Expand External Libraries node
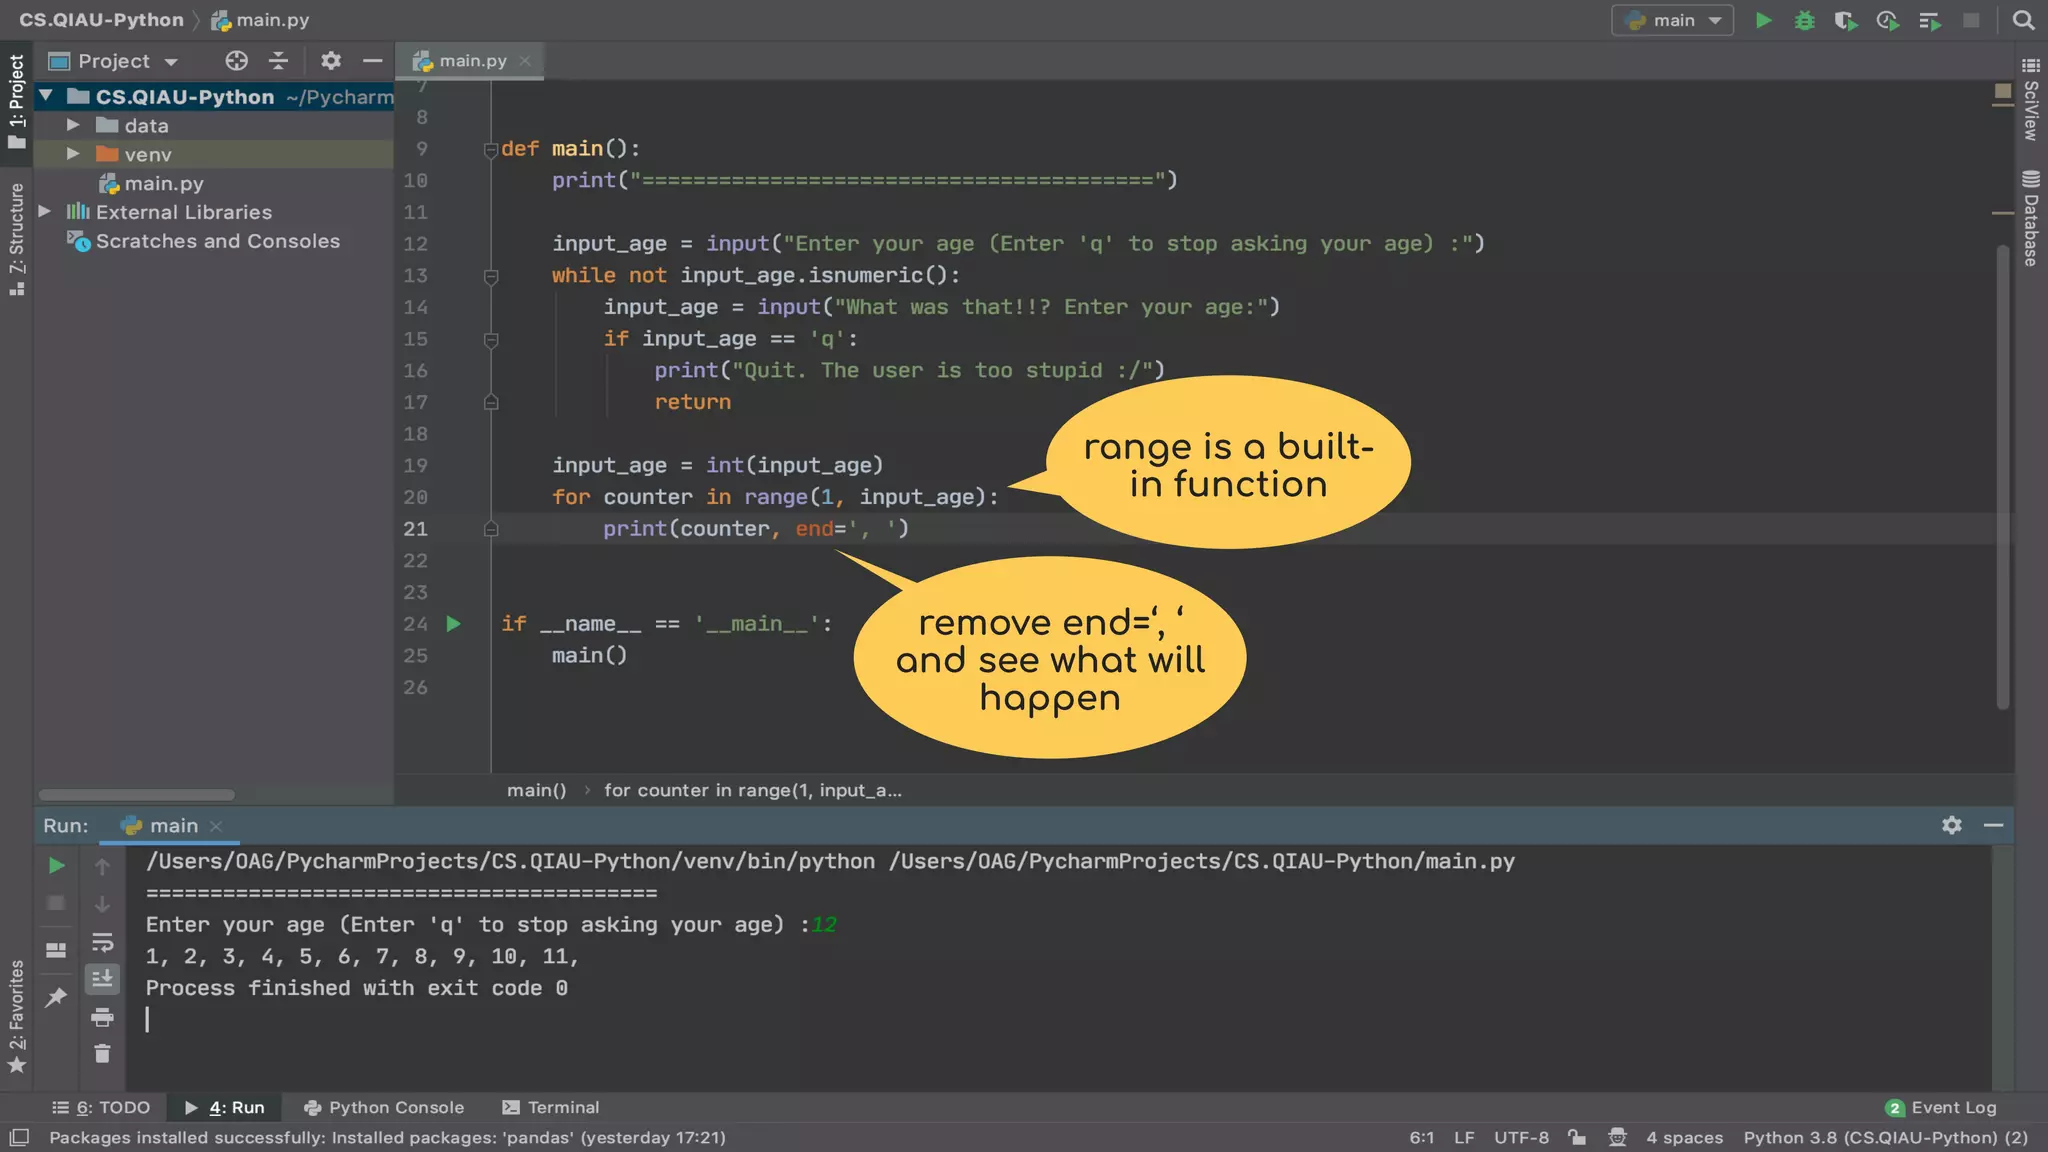 pos(45,211)
